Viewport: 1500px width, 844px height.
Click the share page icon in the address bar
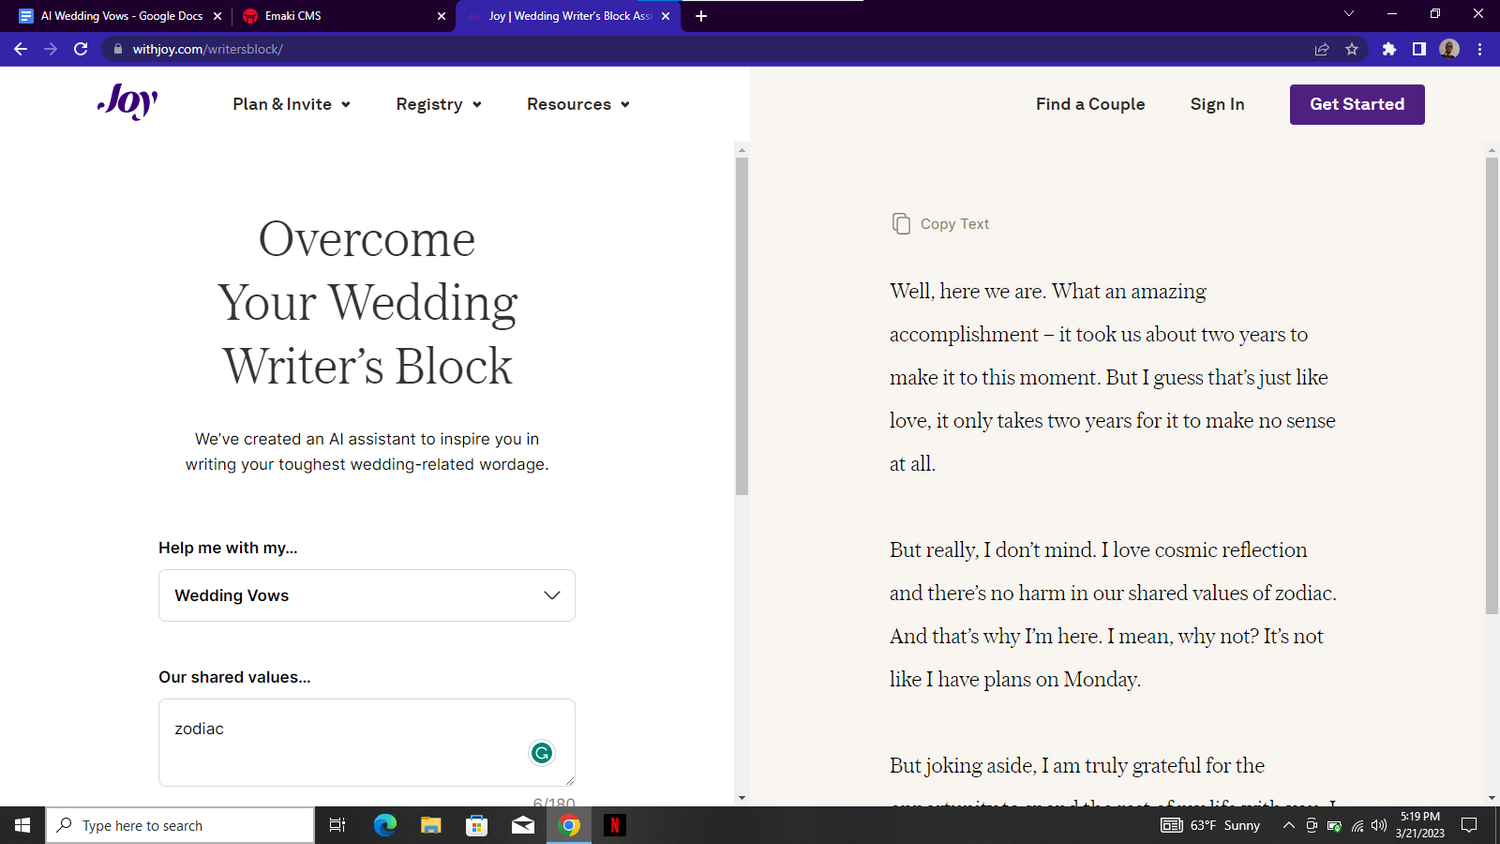click(x=1322, y=49)
